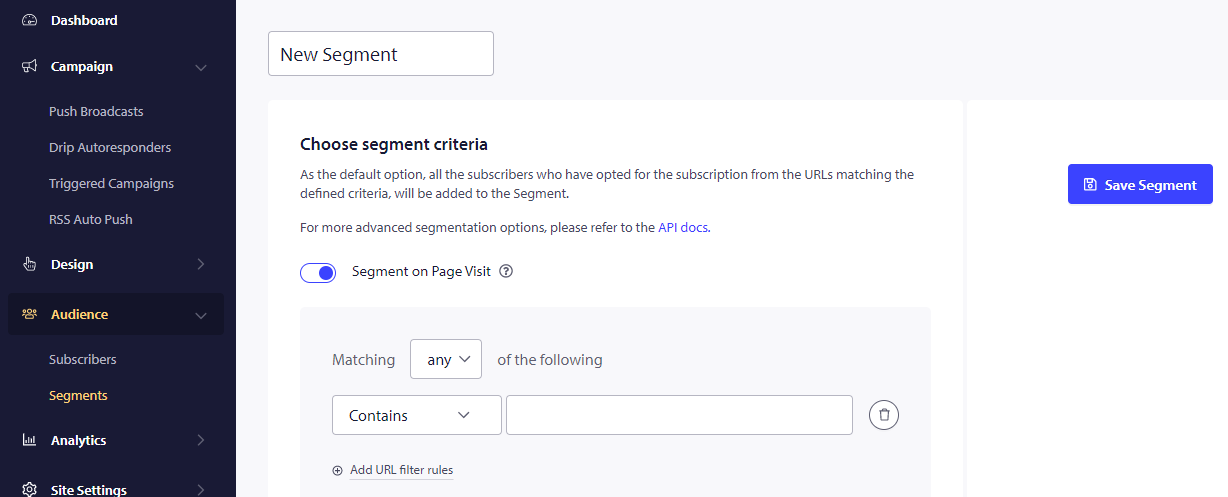1228x497 pixels.
Task: Click the New Segment name field
Action: click(x=380, y=54)
